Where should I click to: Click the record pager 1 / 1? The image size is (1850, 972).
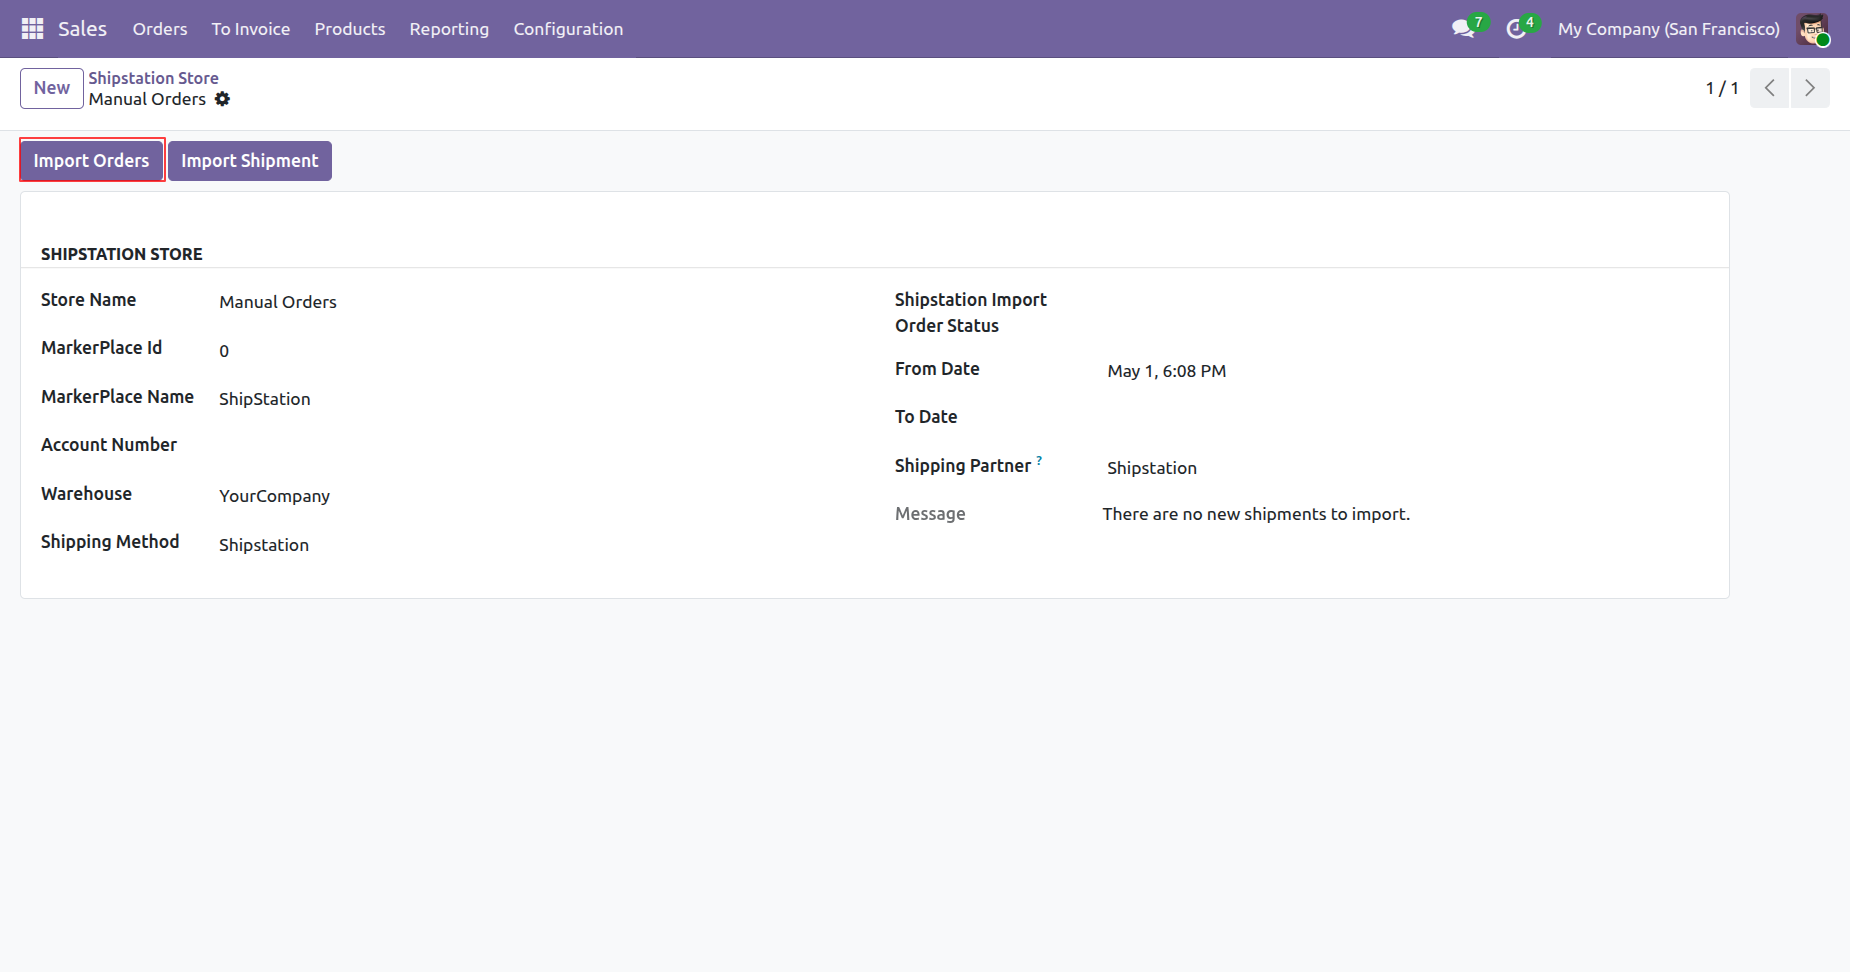coord(1722,88)
